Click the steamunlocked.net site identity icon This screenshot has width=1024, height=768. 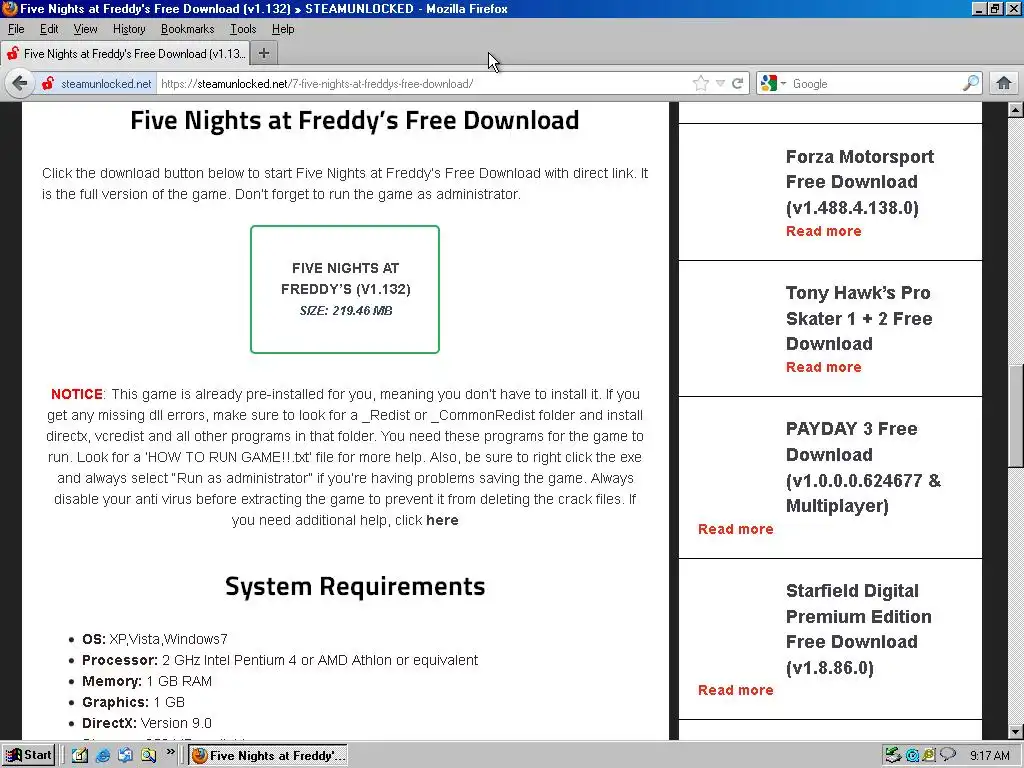(48, 84)
